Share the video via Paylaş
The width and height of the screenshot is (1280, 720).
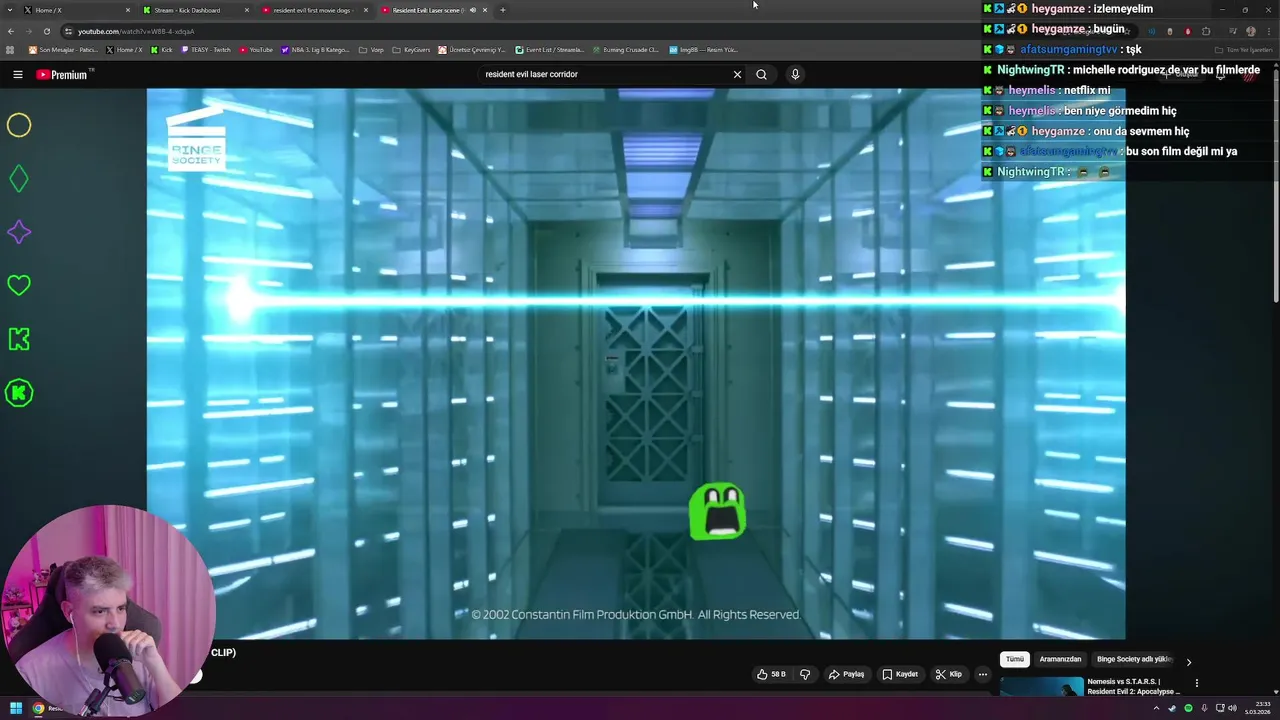click(x=846, y=674)
